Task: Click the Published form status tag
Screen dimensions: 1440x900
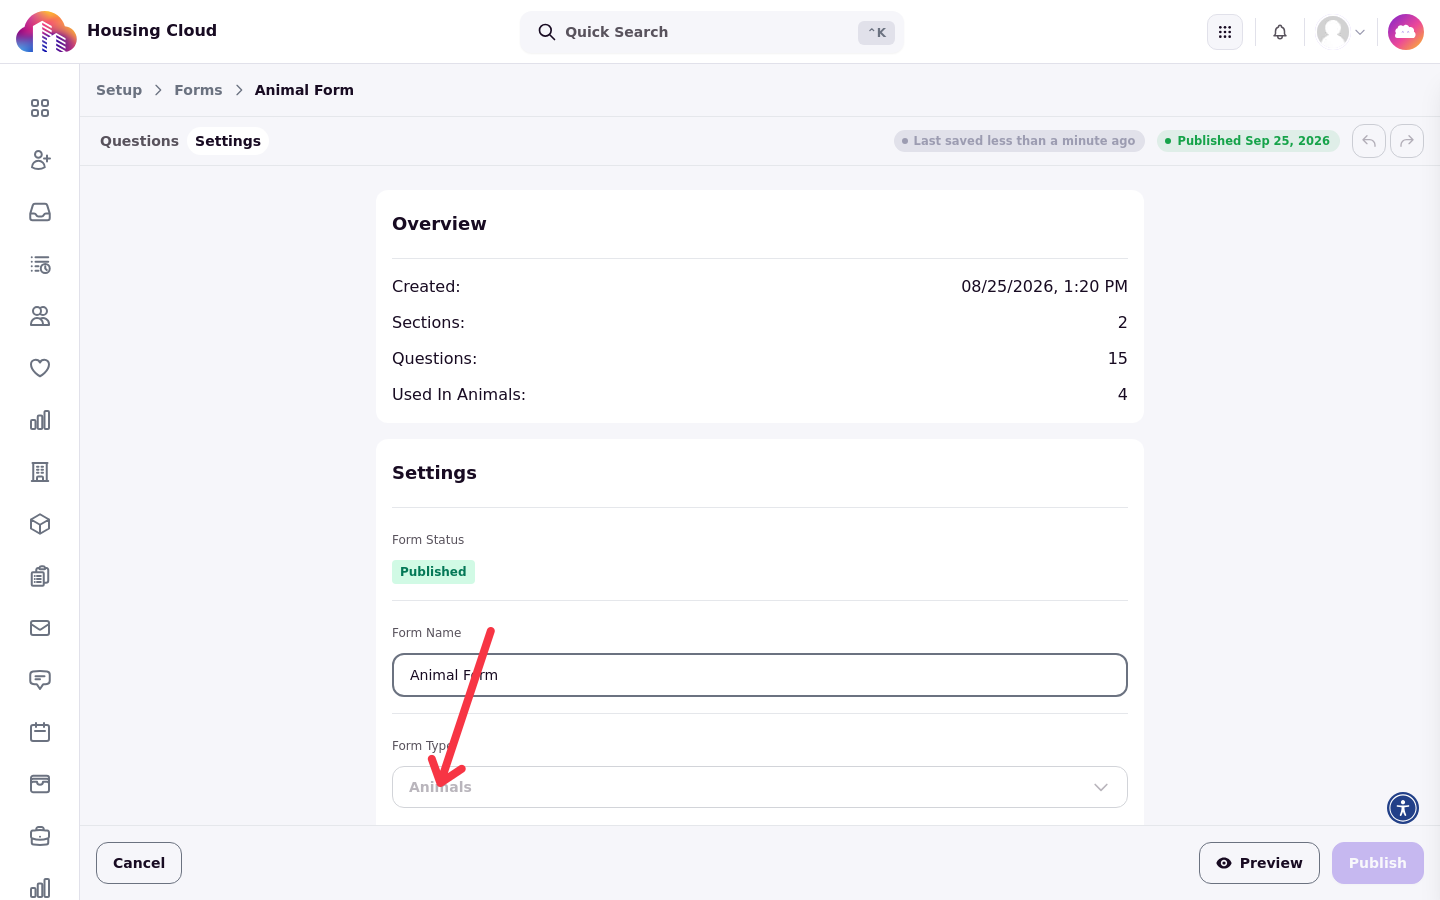Action: pos(433,572)
